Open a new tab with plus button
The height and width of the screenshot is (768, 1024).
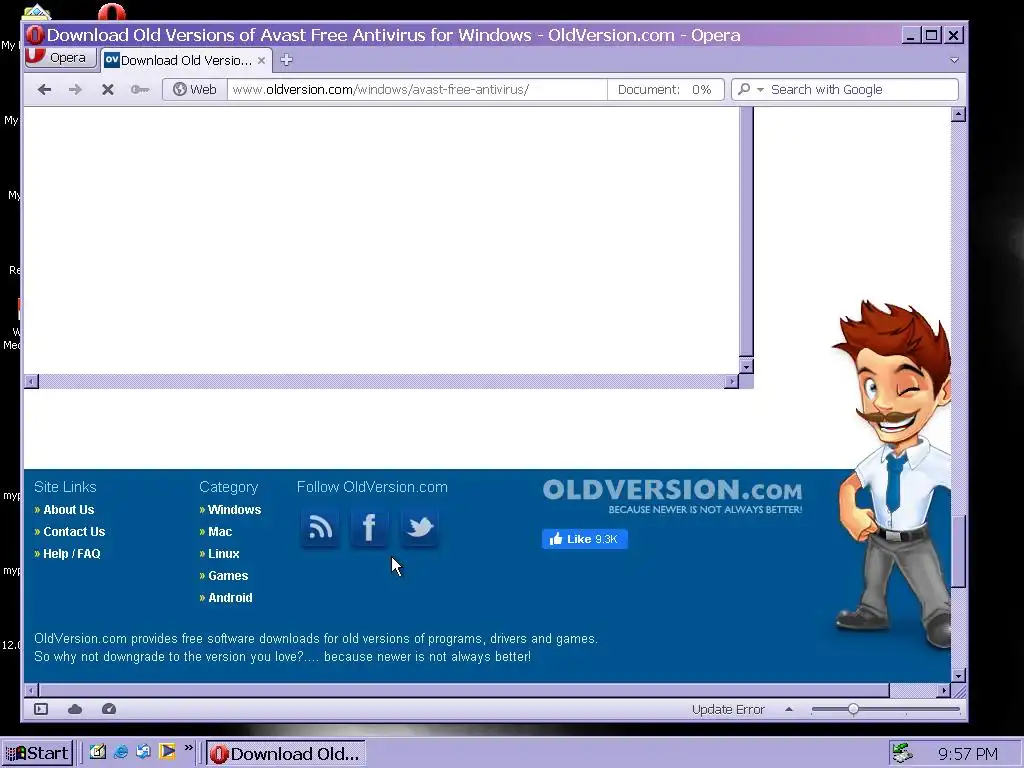click(286, 60)
